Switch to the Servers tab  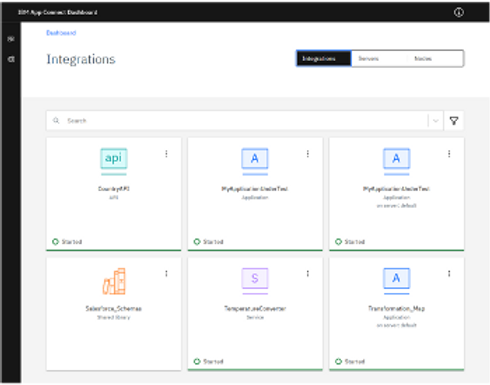[379, 59]
